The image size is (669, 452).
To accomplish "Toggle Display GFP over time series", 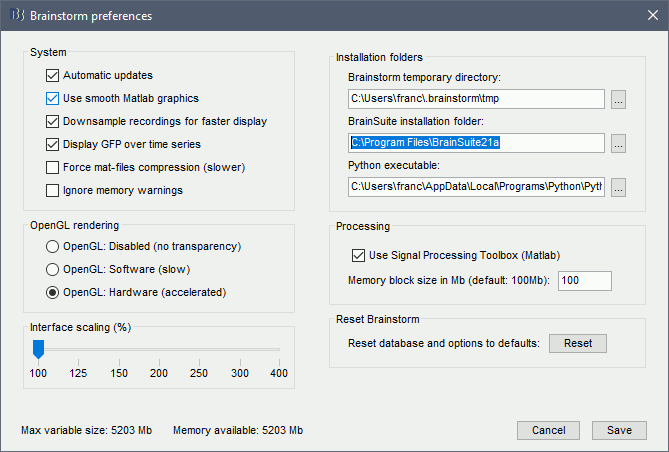I will [x=53, y=144].
